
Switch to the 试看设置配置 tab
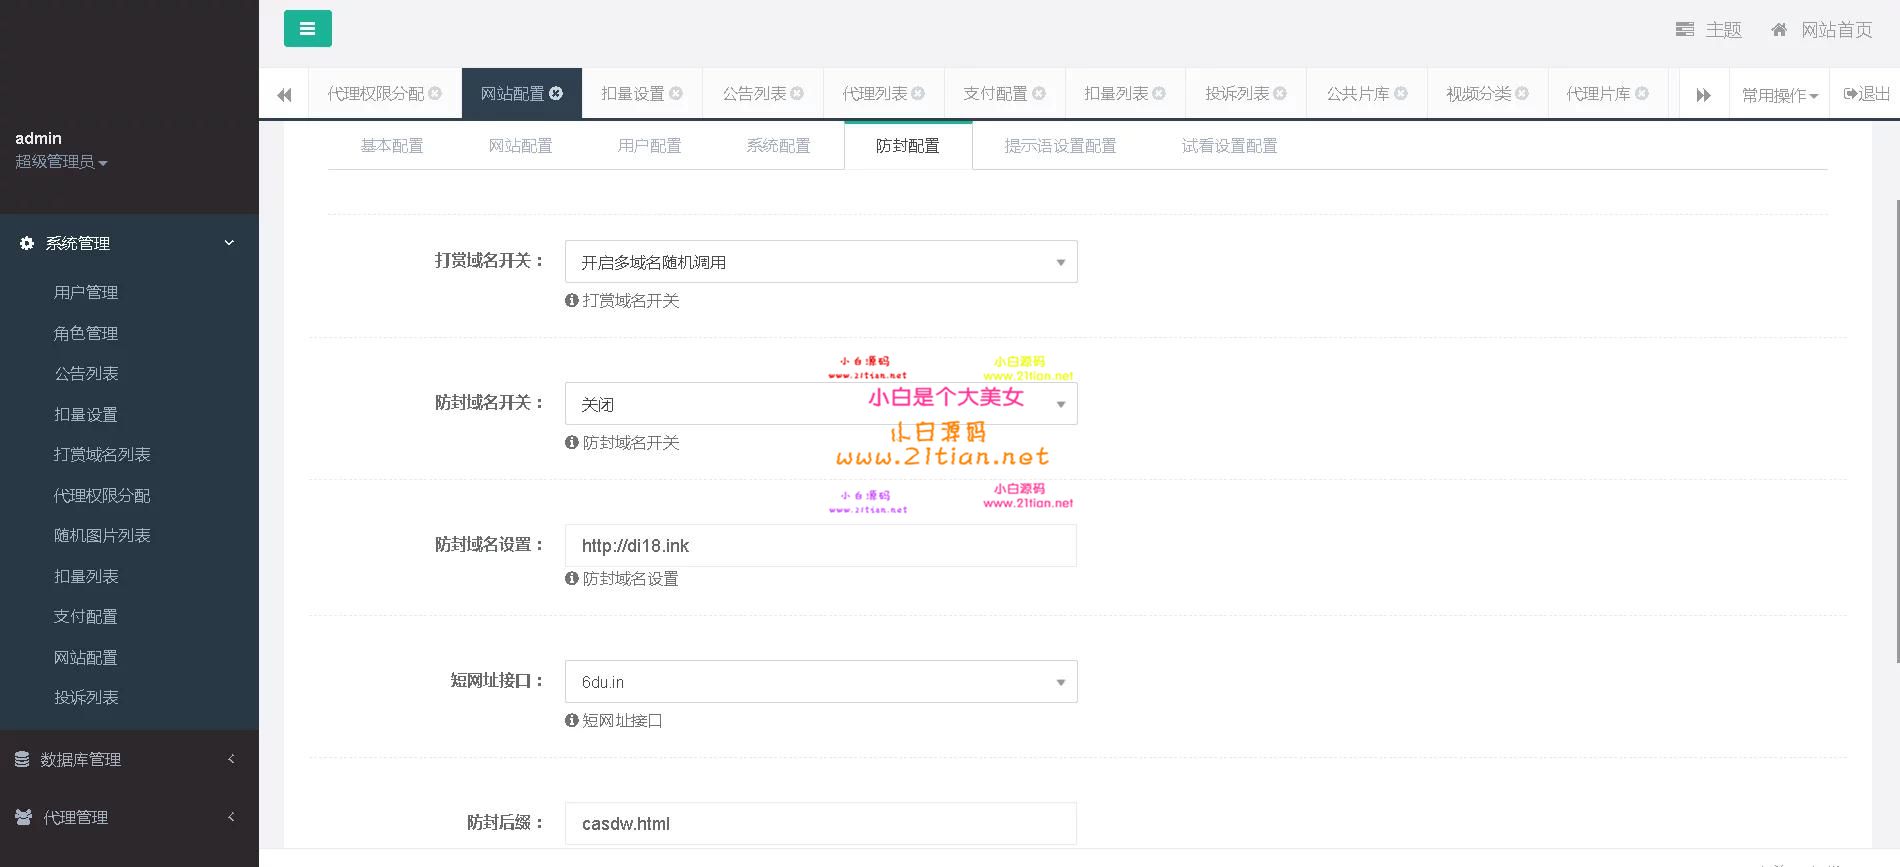(1229, 146)
